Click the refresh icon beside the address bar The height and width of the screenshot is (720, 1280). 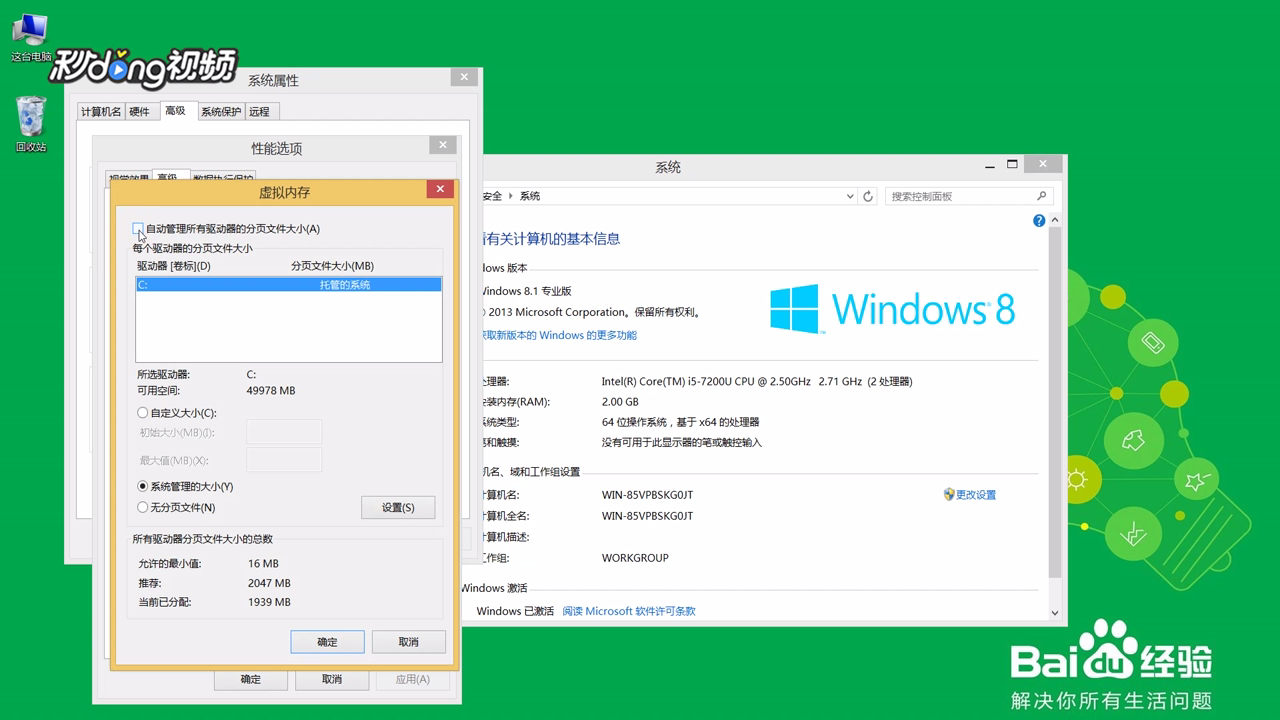(x=868, y=196)
